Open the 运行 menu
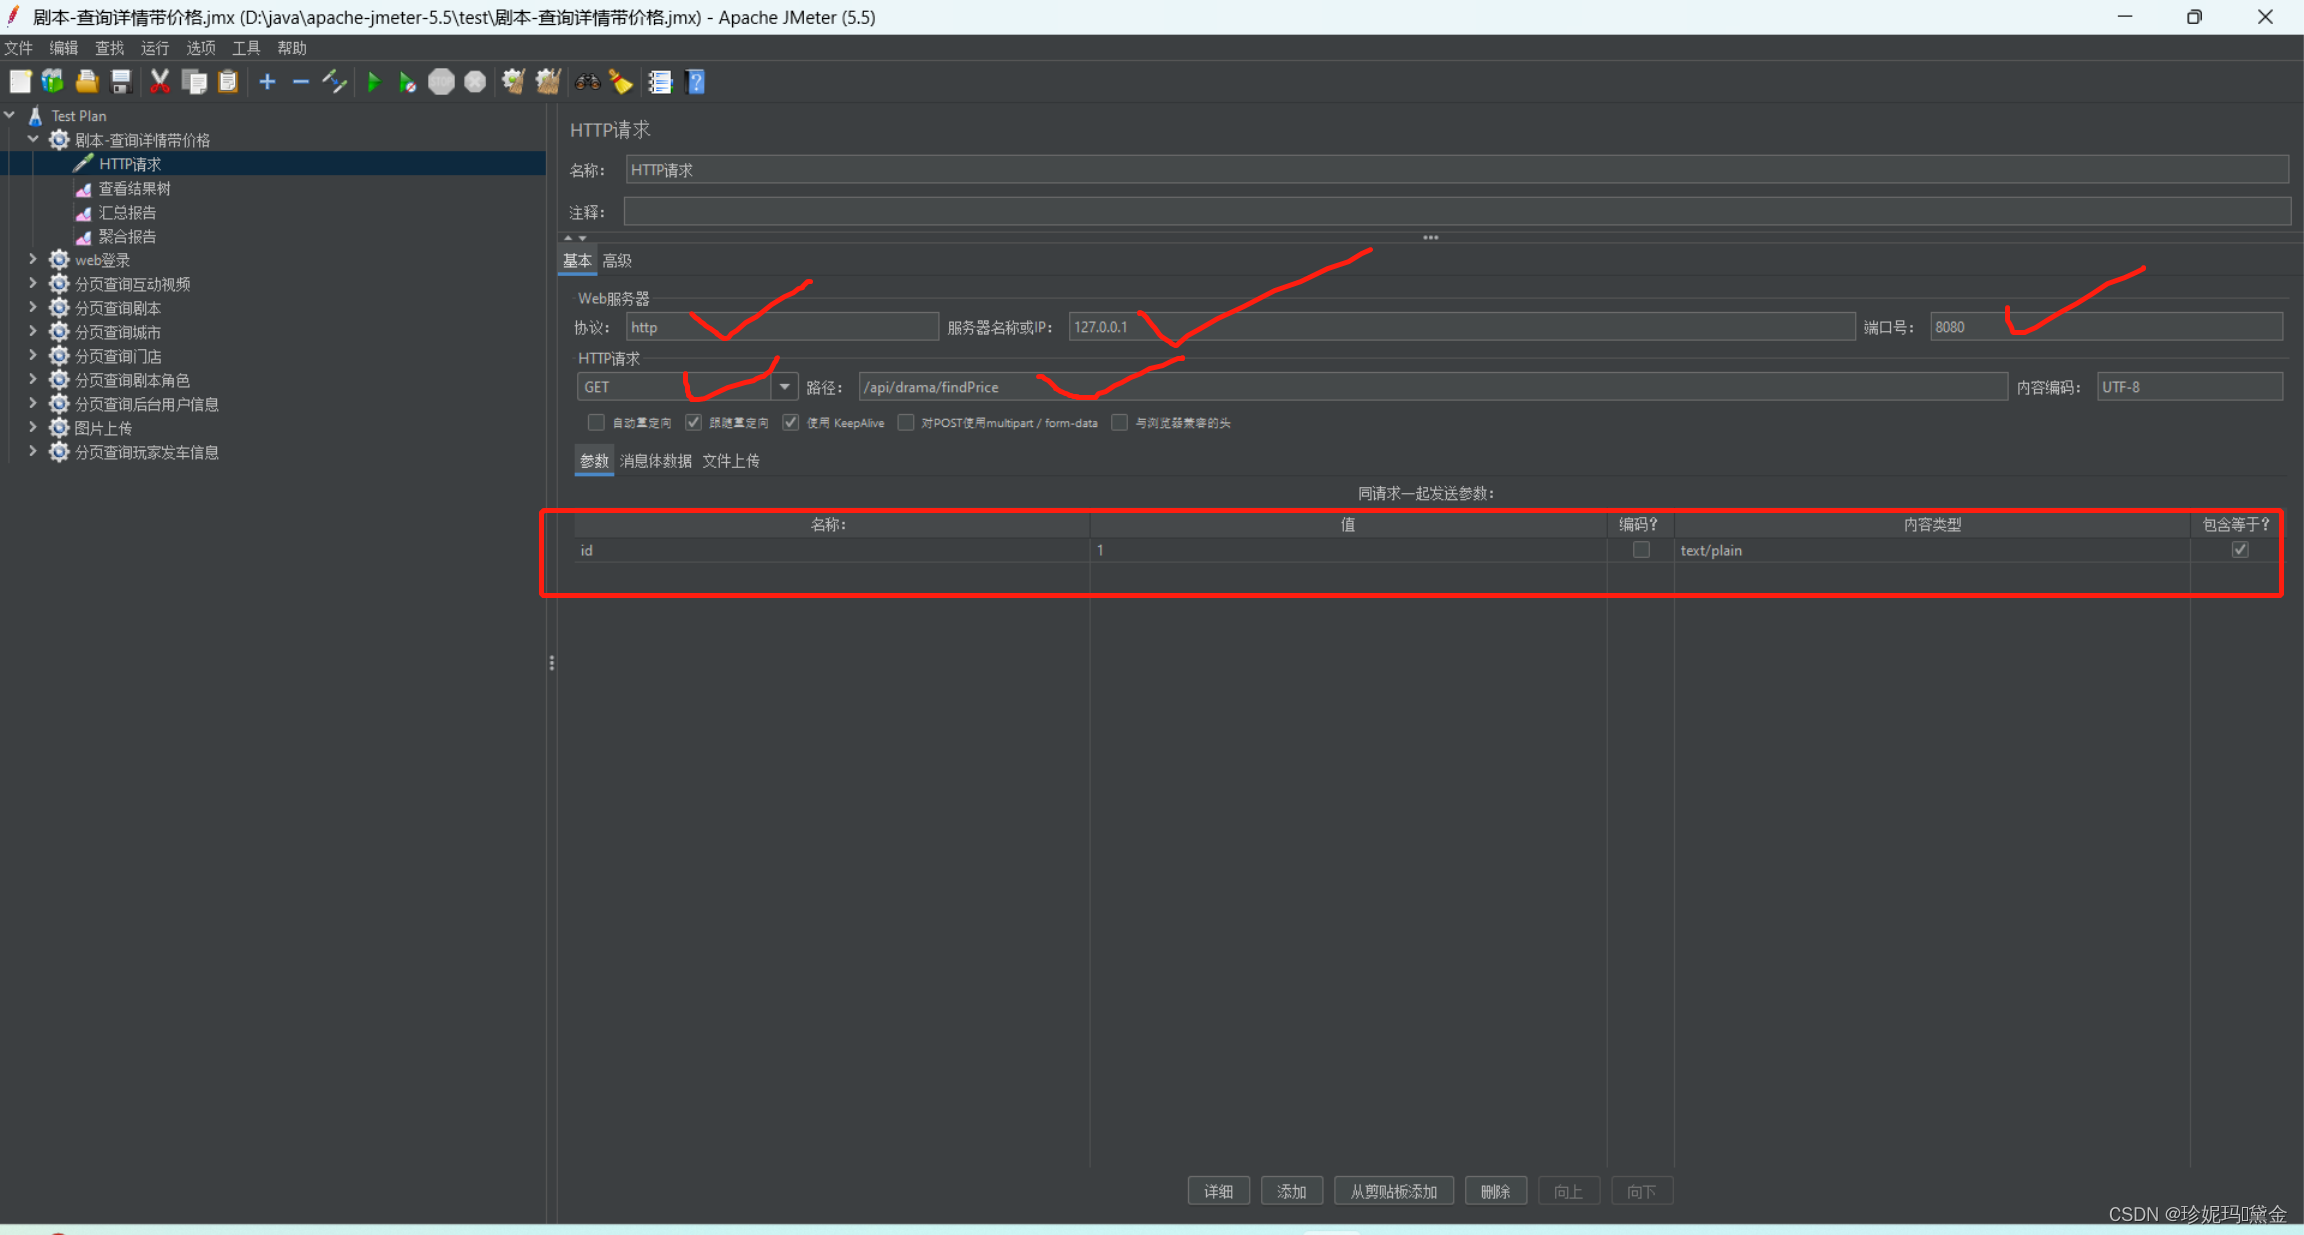This screenshot has height=1235, width=2304. tap(155, 48)
